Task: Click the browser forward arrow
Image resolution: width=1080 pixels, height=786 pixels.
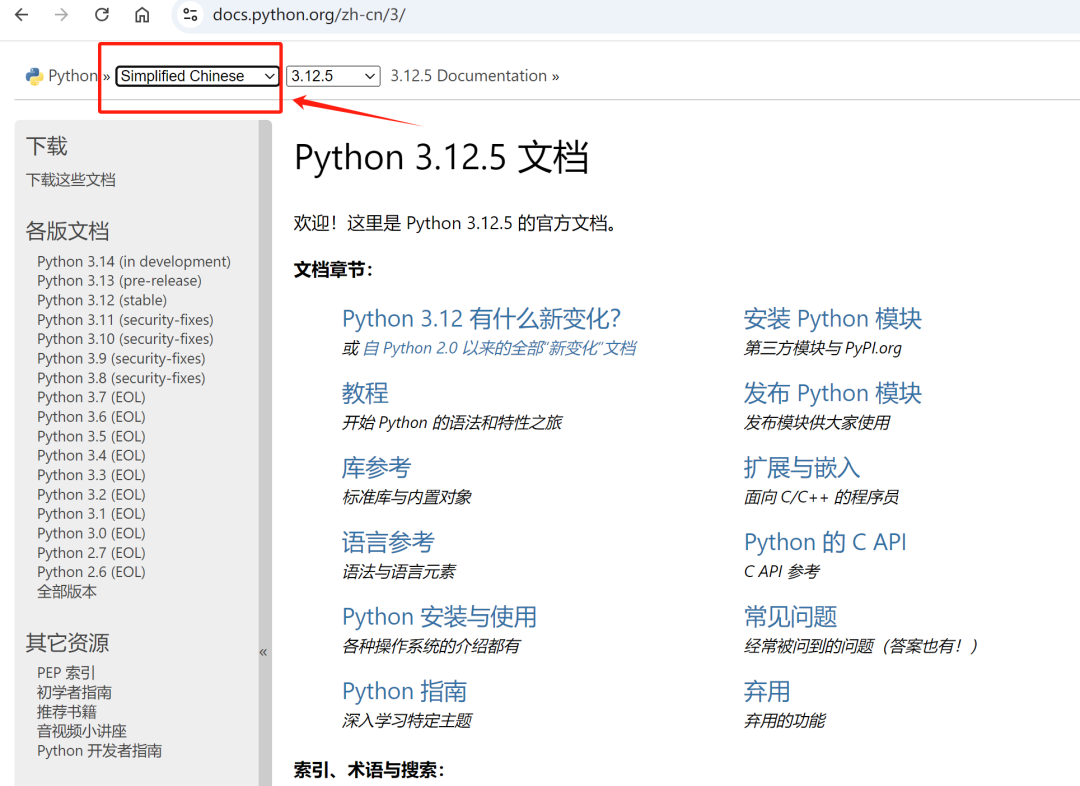Action: pyautogui.click(x=62, y=14)
